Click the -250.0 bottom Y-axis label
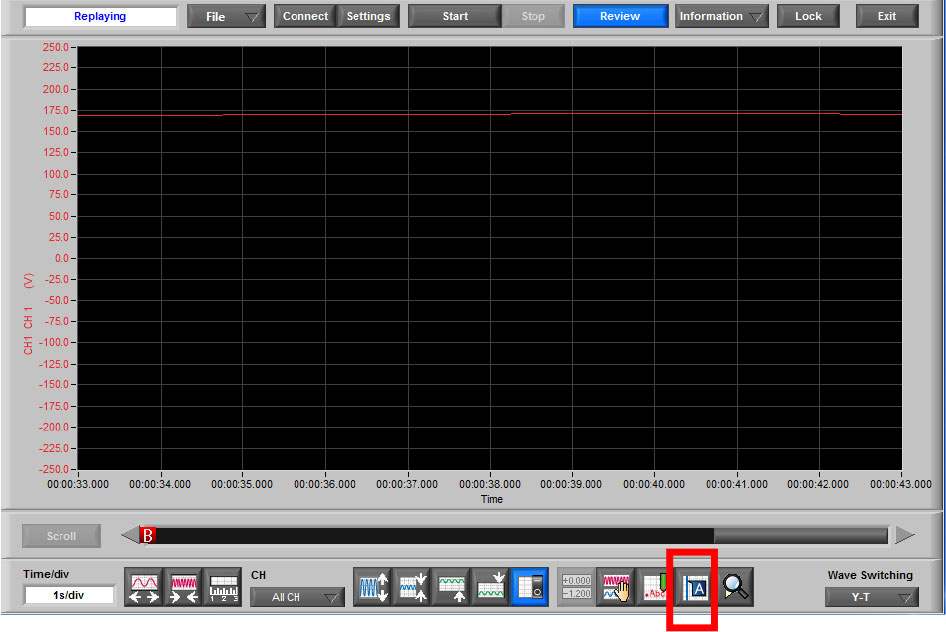This screenshot has width=946, height=632. [x=54, y=469]
